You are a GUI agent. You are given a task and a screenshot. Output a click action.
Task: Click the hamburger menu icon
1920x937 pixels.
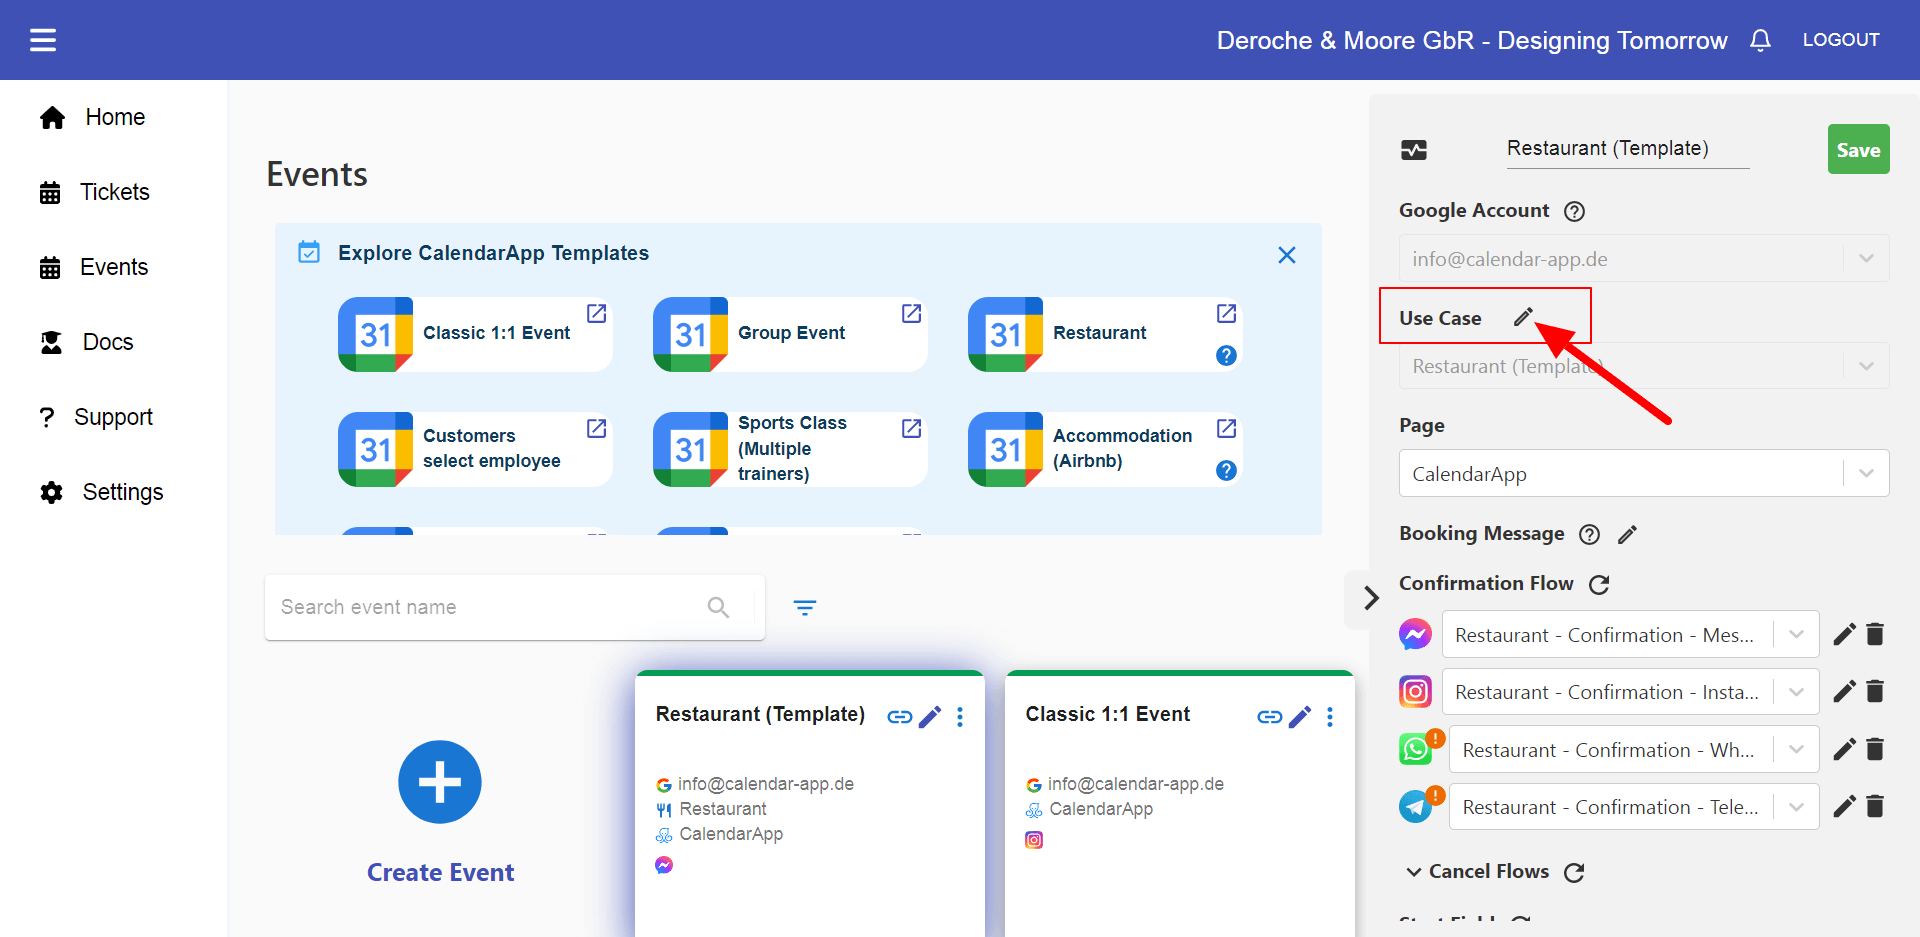(x=43, y=40)
